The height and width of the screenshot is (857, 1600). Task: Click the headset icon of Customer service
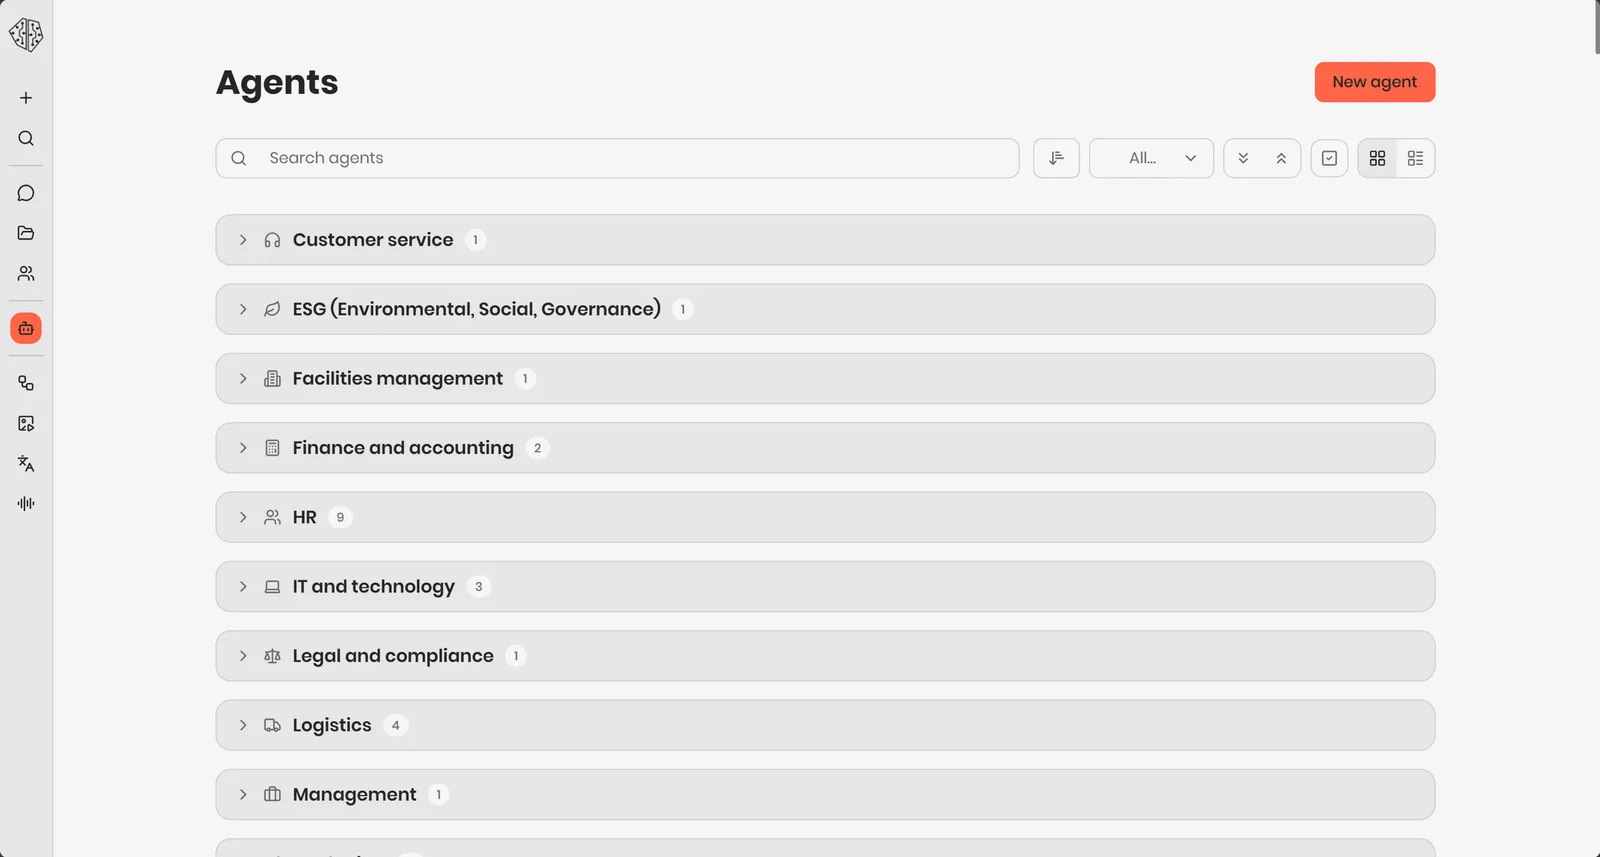tap(272, 240)
